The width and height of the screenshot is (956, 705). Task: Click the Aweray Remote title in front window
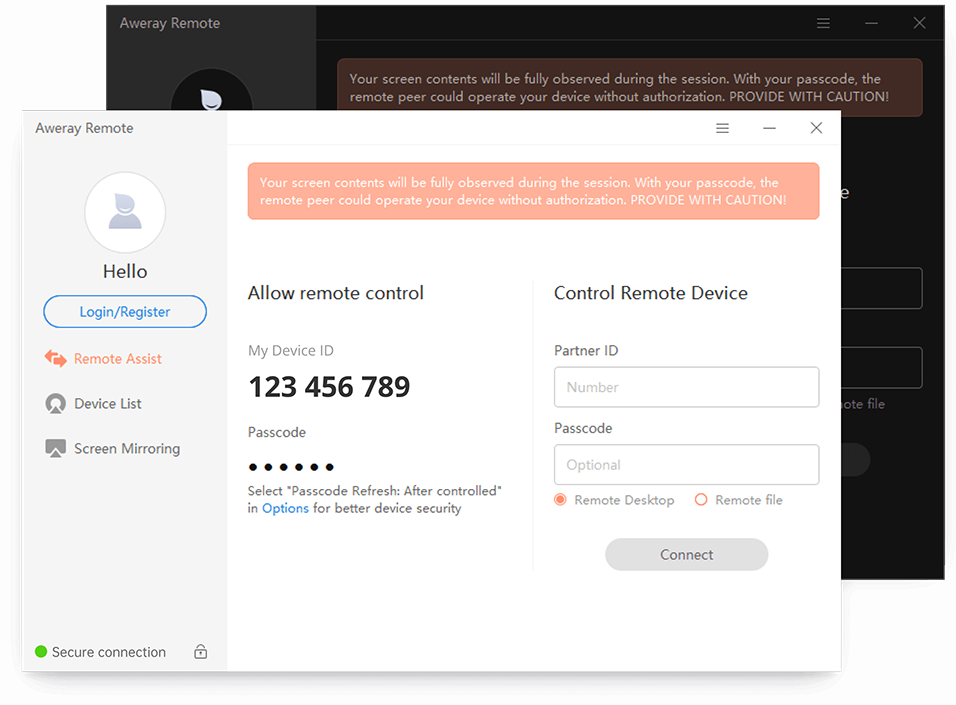[84, 128]
